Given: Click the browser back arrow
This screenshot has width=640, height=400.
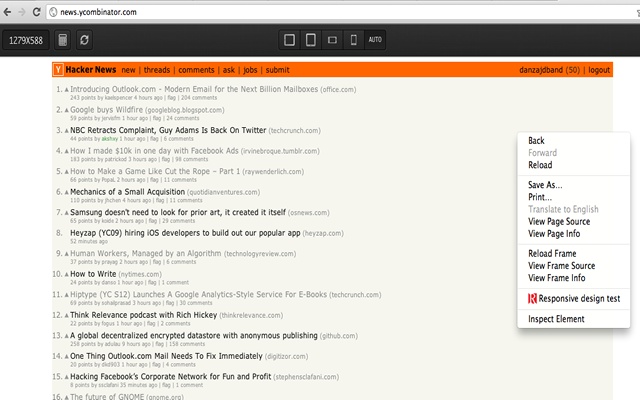Looking at the screenshot, I should point(7,12).
